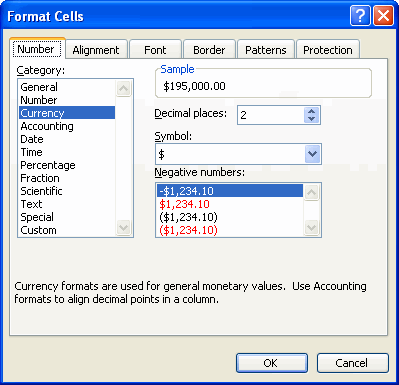Pick the Accounting category

67,126
